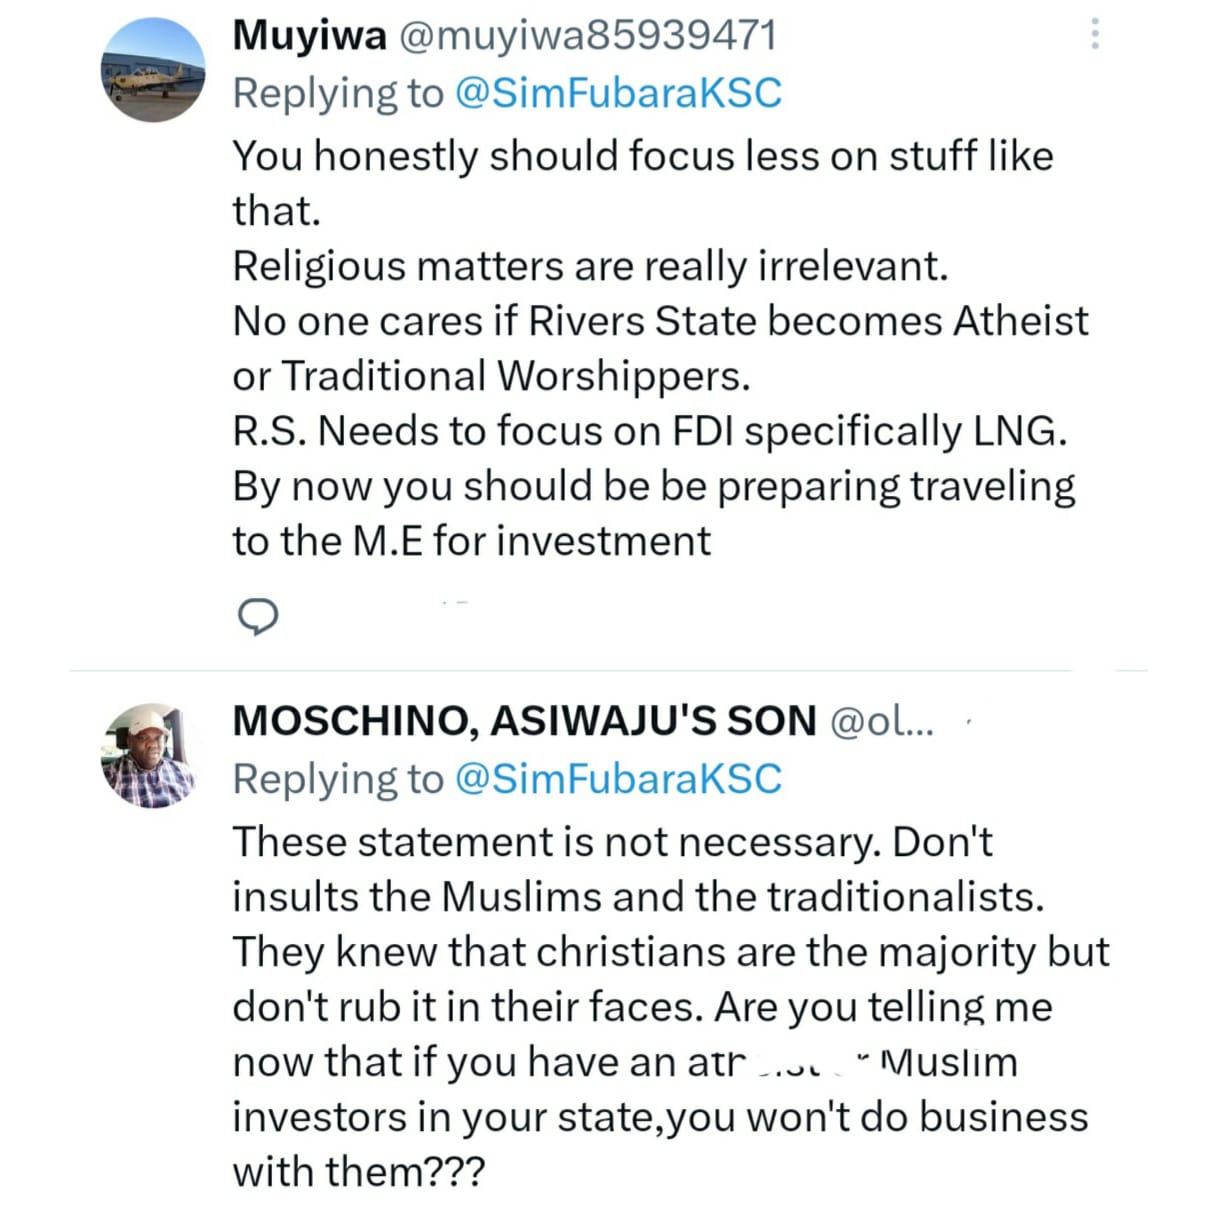
Task: Open @SimFubaraKSC link in MOSCHINO's reply
Action: tap(617, 779)
